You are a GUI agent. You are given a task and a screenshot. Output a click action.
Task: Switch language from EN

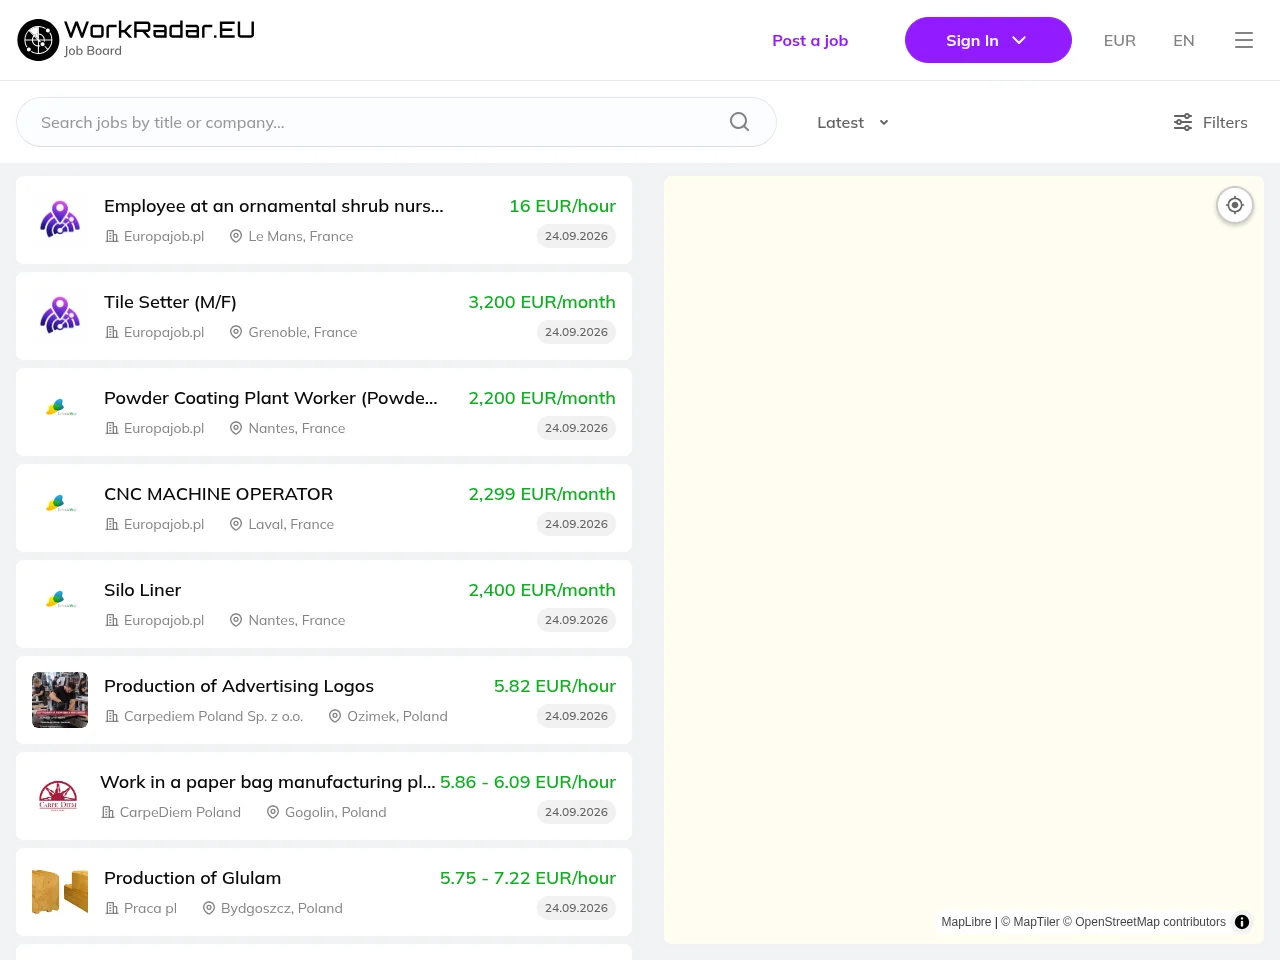1183,40
